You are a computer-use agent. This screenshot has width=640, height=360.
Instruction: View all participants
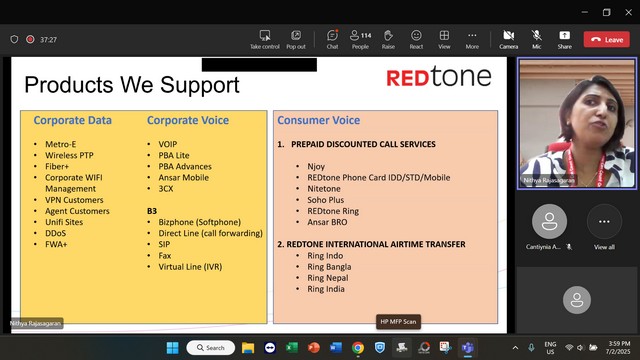click(604, 227)
